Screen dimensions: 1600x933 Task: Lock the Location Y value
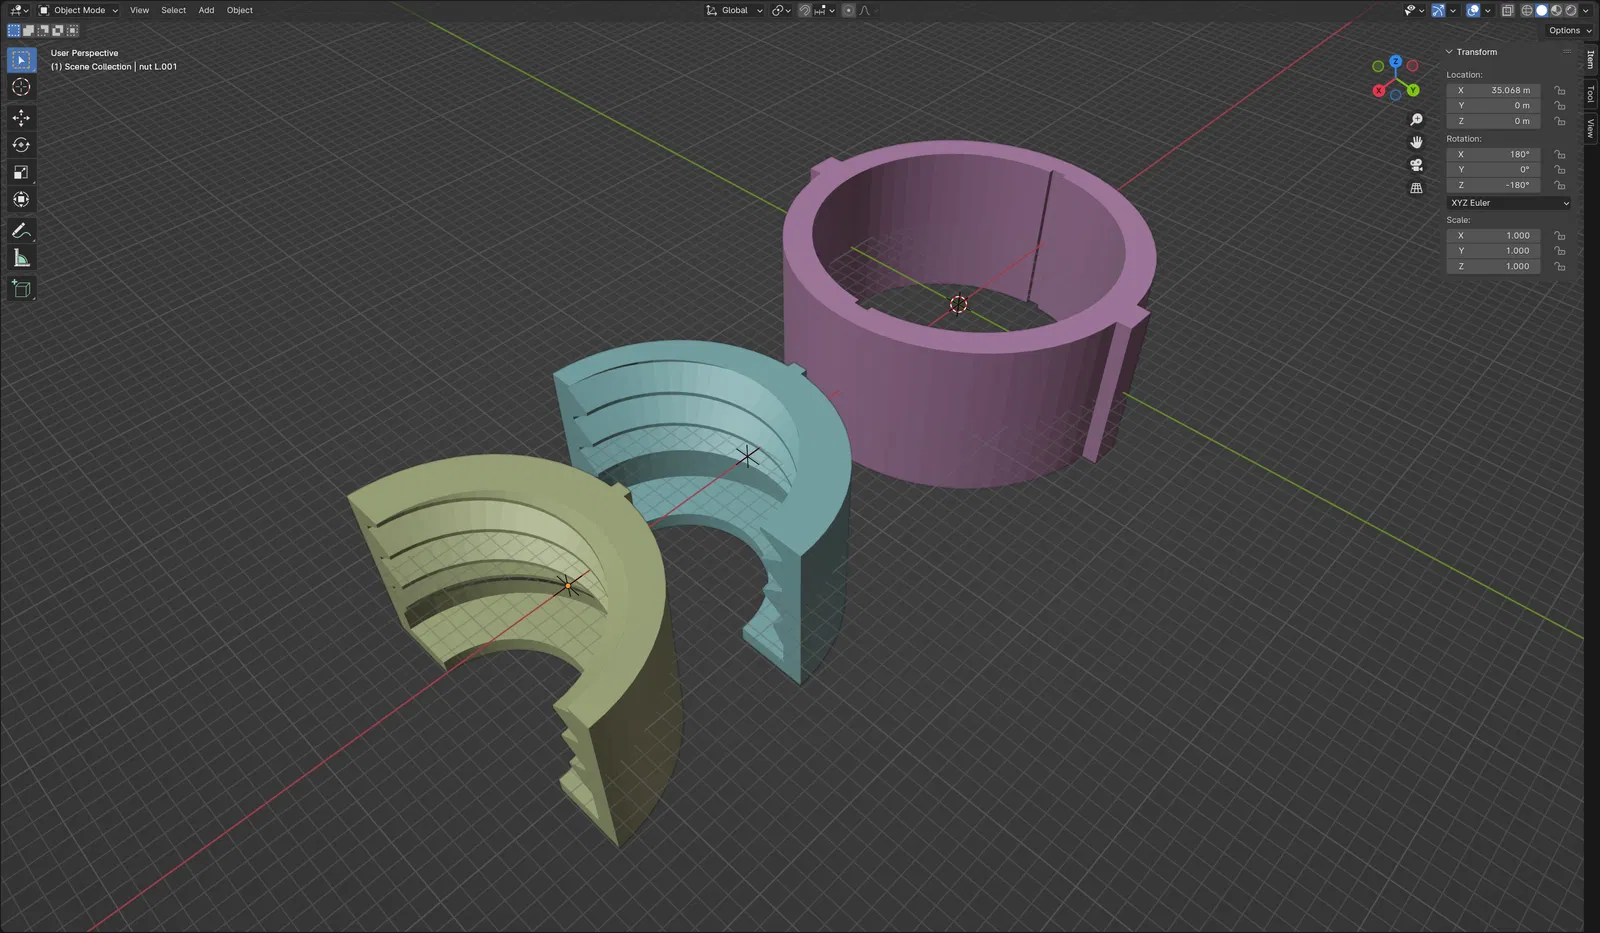(x=1560, y=106)
